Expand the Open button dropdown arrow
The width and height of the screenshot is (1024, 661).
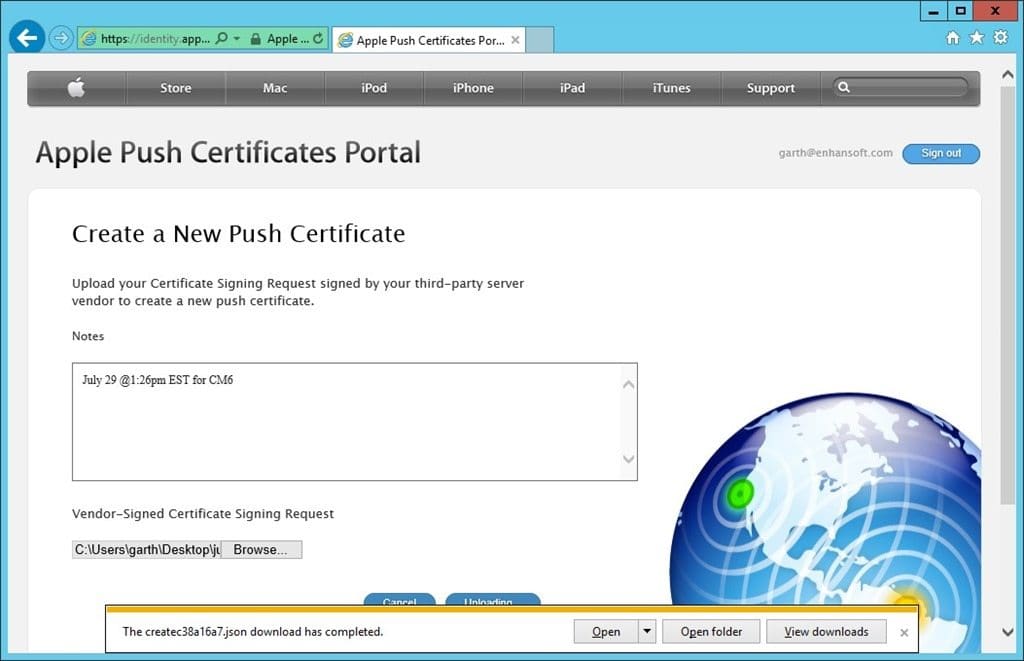647,632
